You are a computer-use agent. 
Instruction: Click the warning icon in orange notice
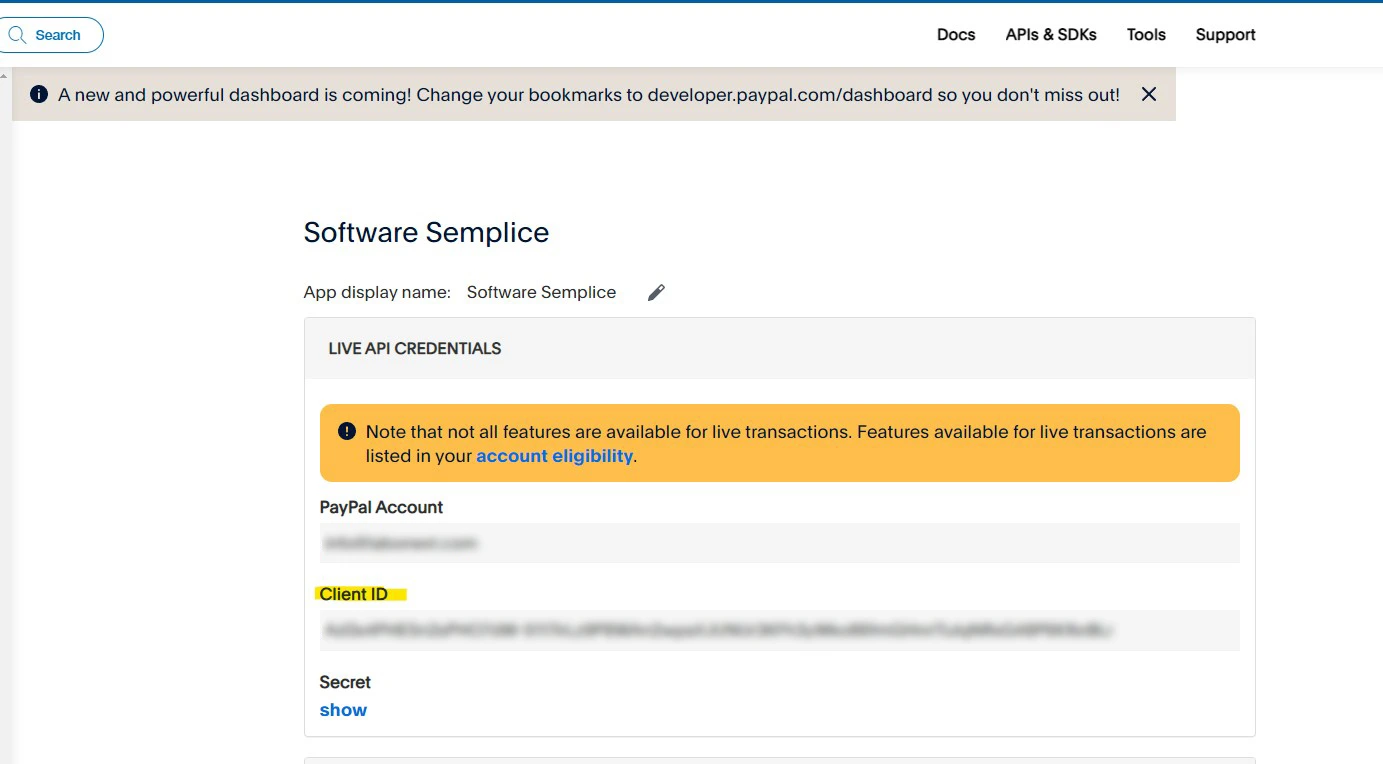(347, 432)
